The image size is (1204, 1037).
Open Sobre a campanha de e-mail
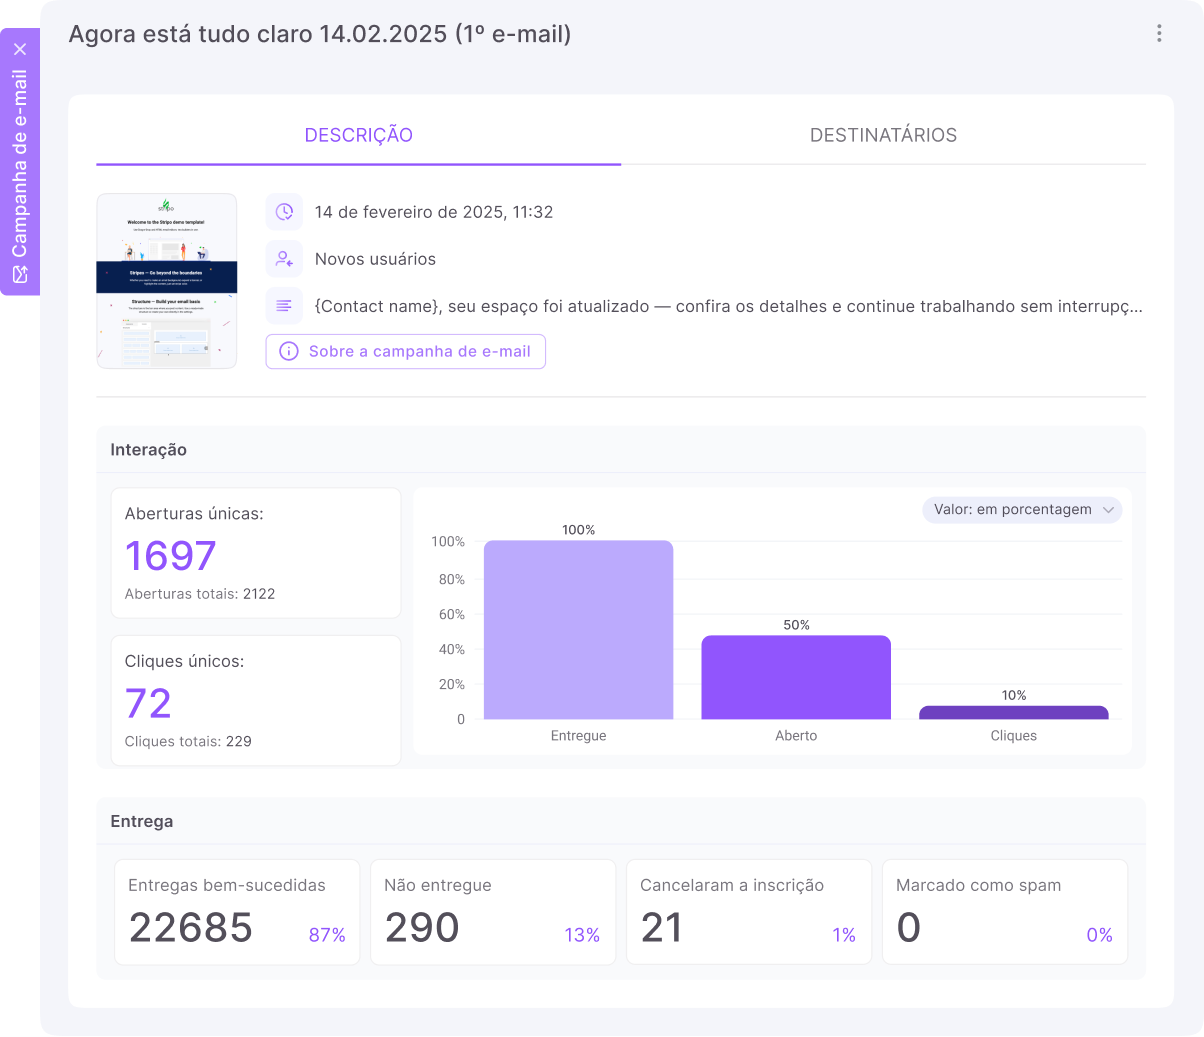405,351
